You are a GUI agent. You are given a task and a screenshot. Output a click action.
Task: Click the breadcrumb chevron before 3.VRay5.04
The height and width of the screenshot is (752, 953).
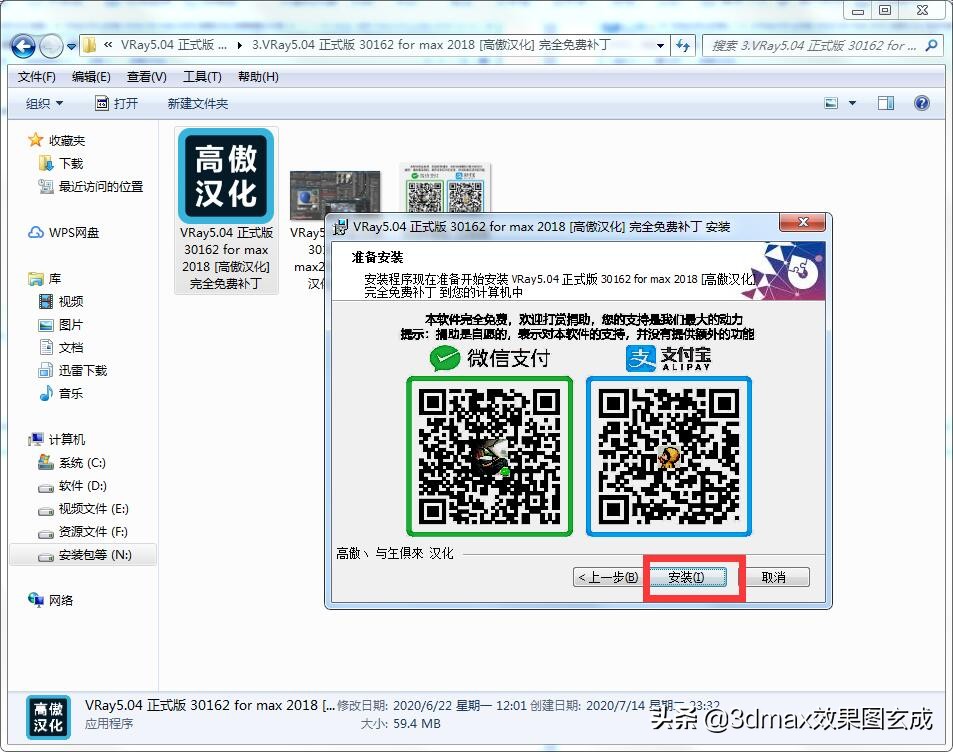pos(240,46)
